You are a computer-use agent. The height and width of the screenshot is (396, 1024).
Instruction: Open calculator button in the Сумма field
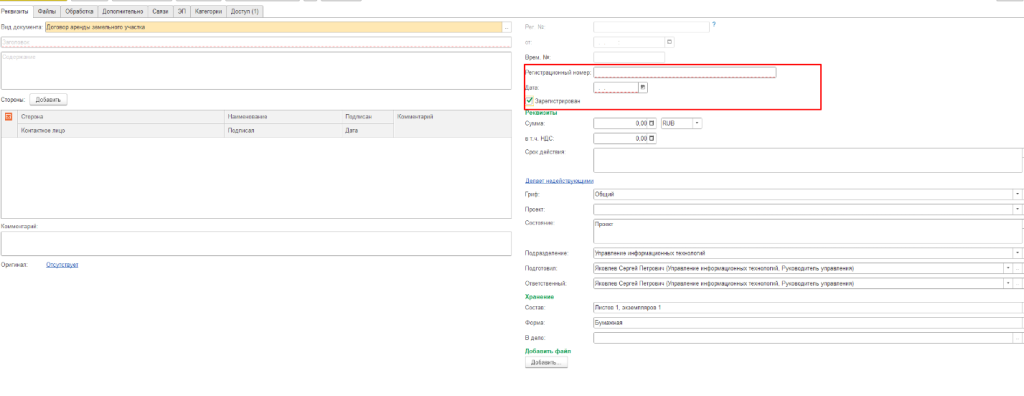651,123
